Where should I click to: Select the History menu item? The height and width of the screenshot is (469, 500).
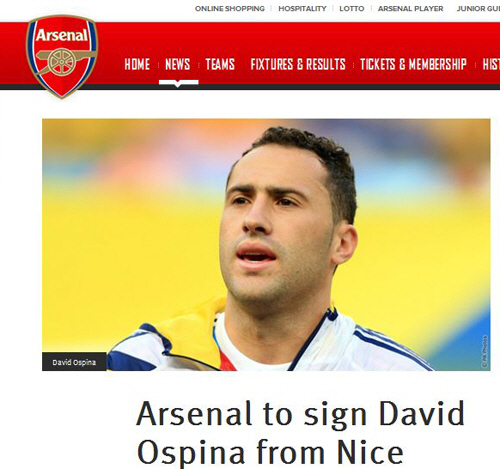491,64
